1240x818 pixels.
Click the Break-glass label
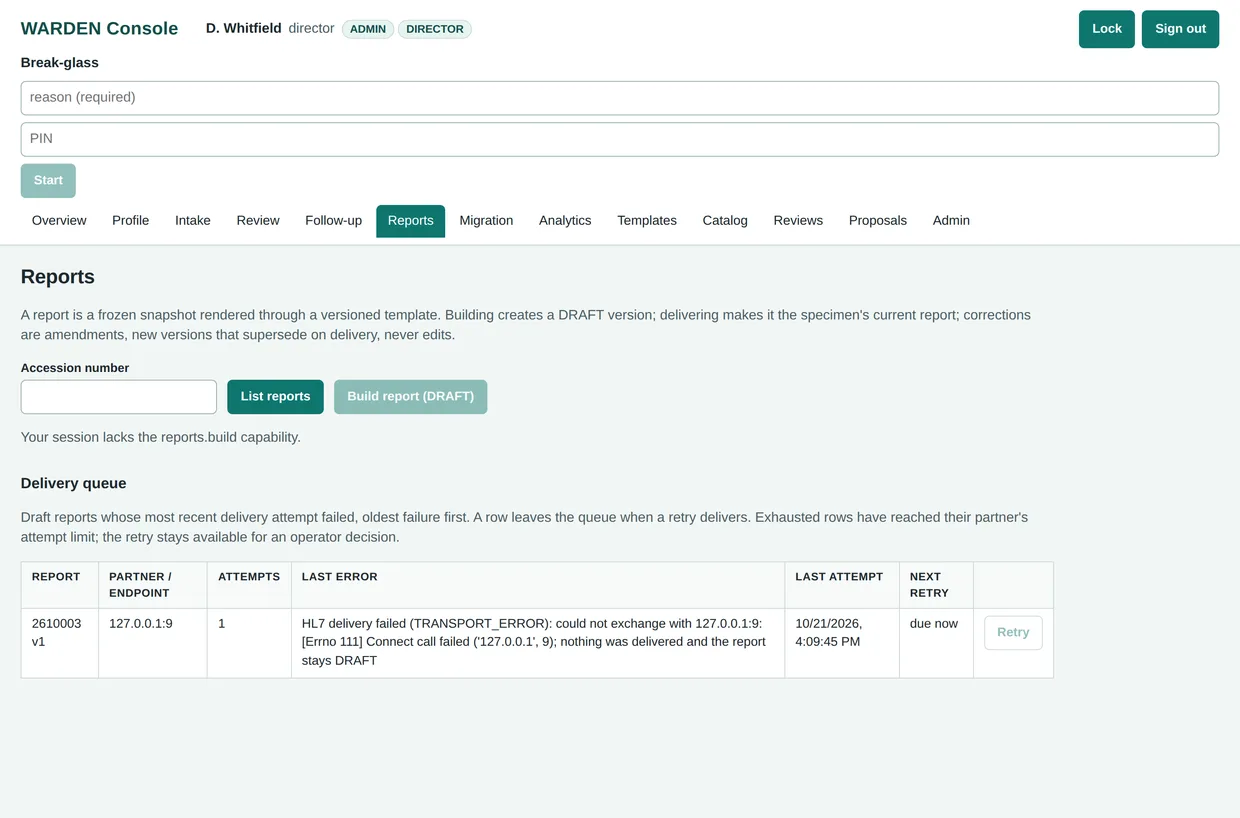[x=60, y=63]
